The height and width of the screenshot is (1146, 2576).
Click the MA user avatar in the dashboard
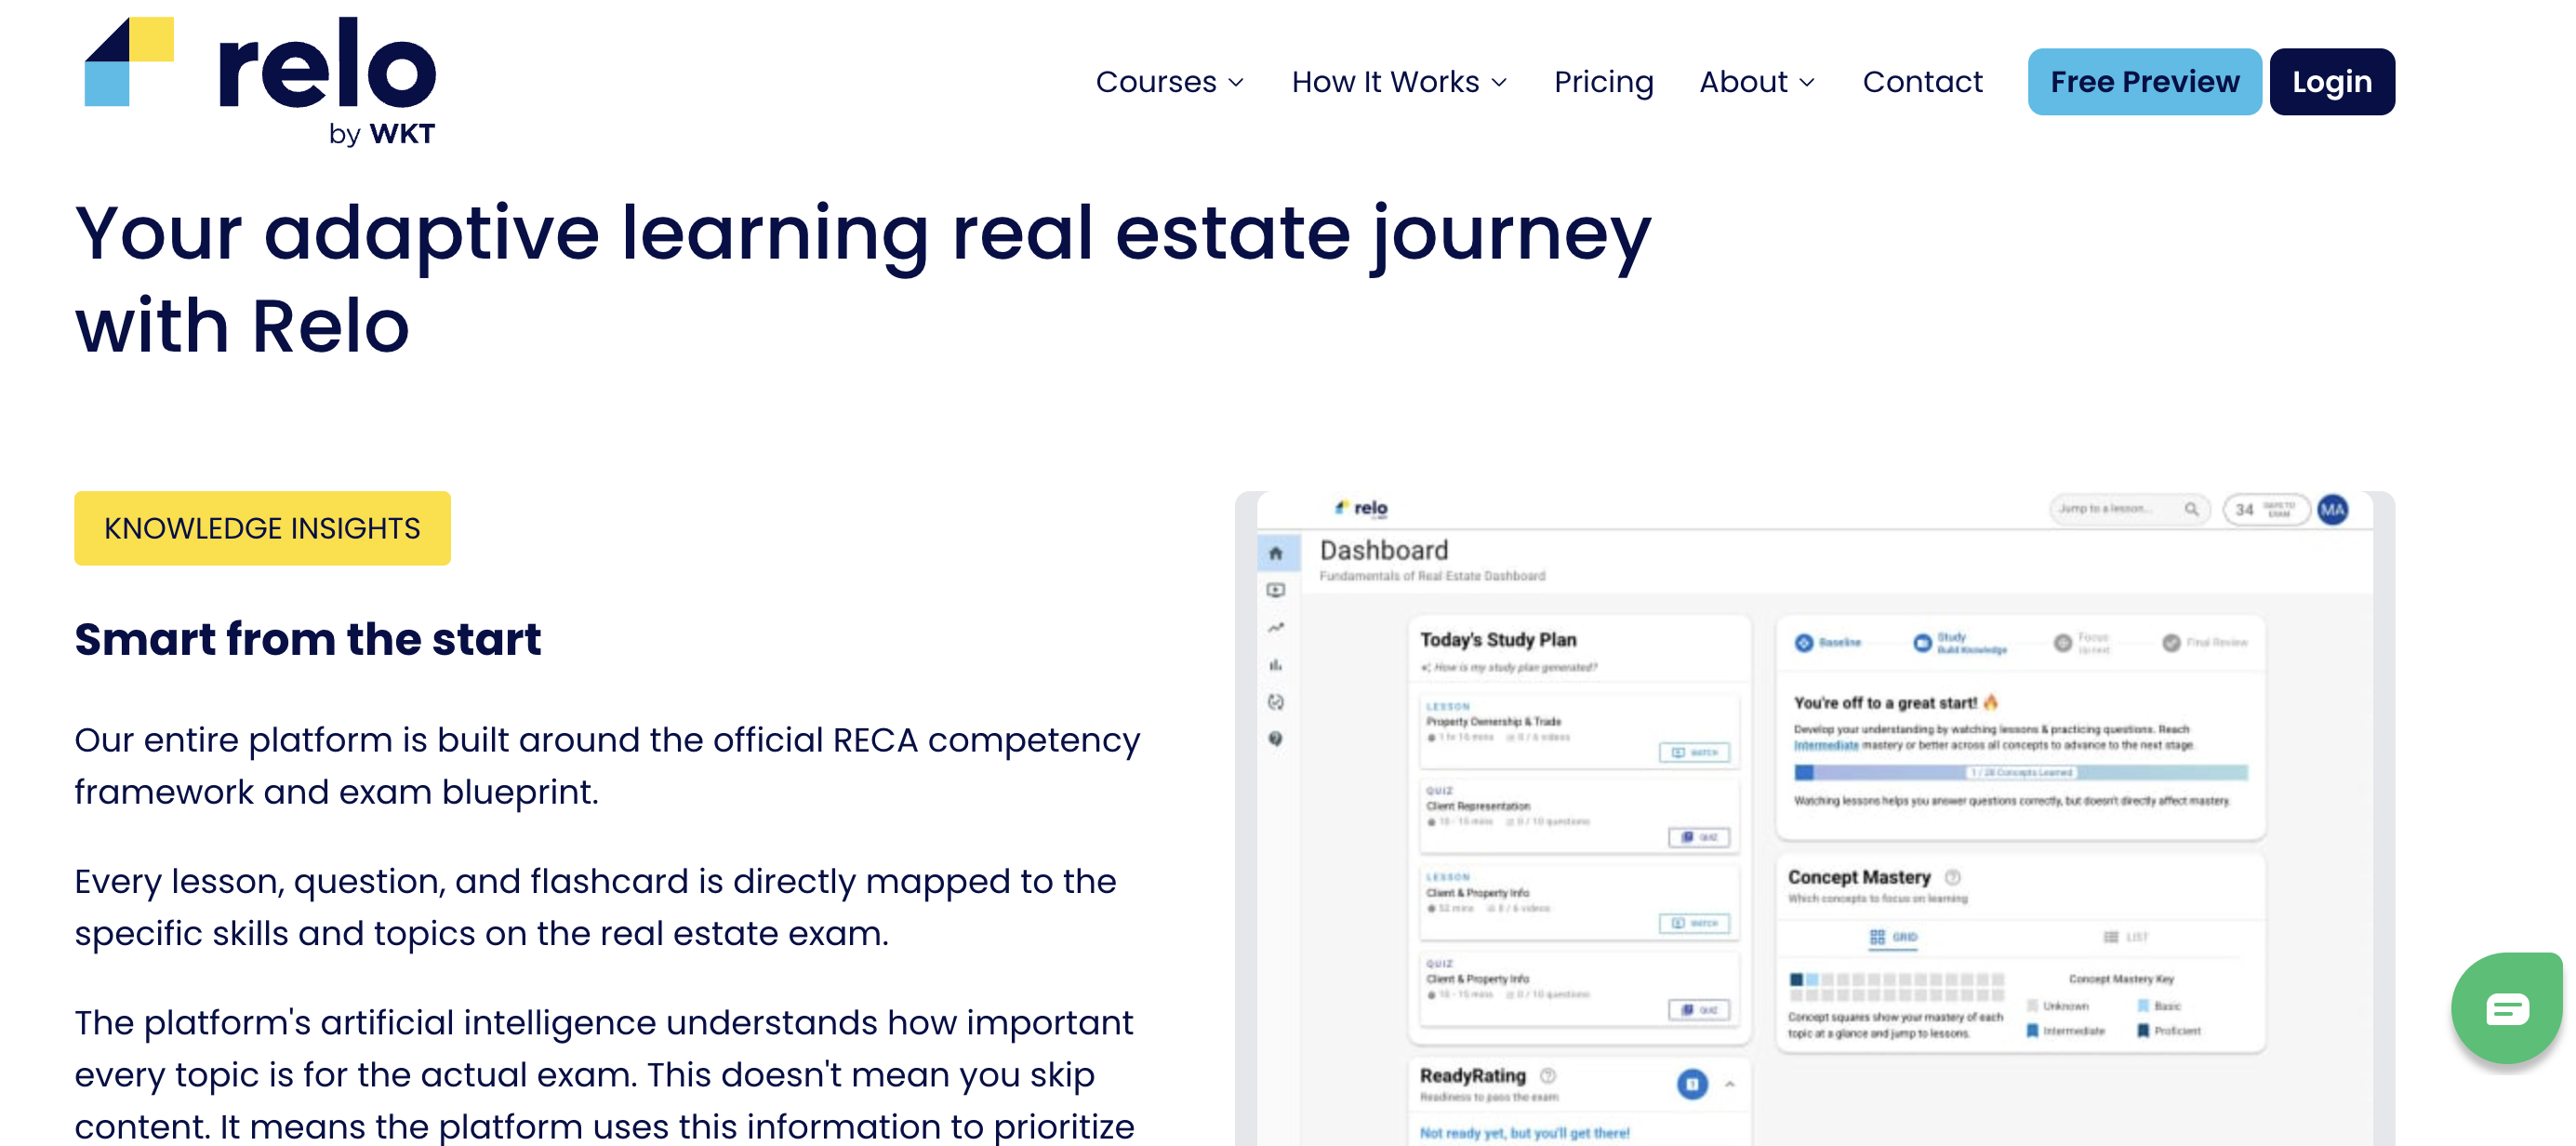tap(2333, 509)
